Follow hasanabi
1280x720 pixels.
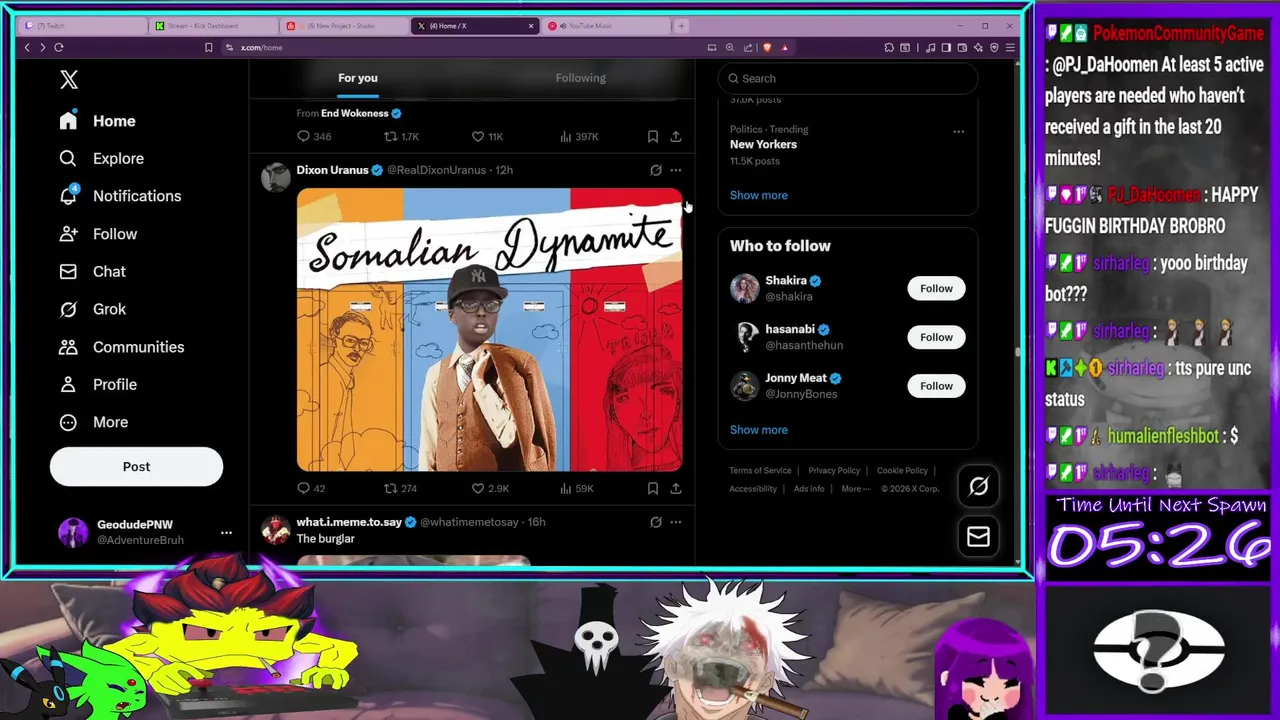point(936,337)
